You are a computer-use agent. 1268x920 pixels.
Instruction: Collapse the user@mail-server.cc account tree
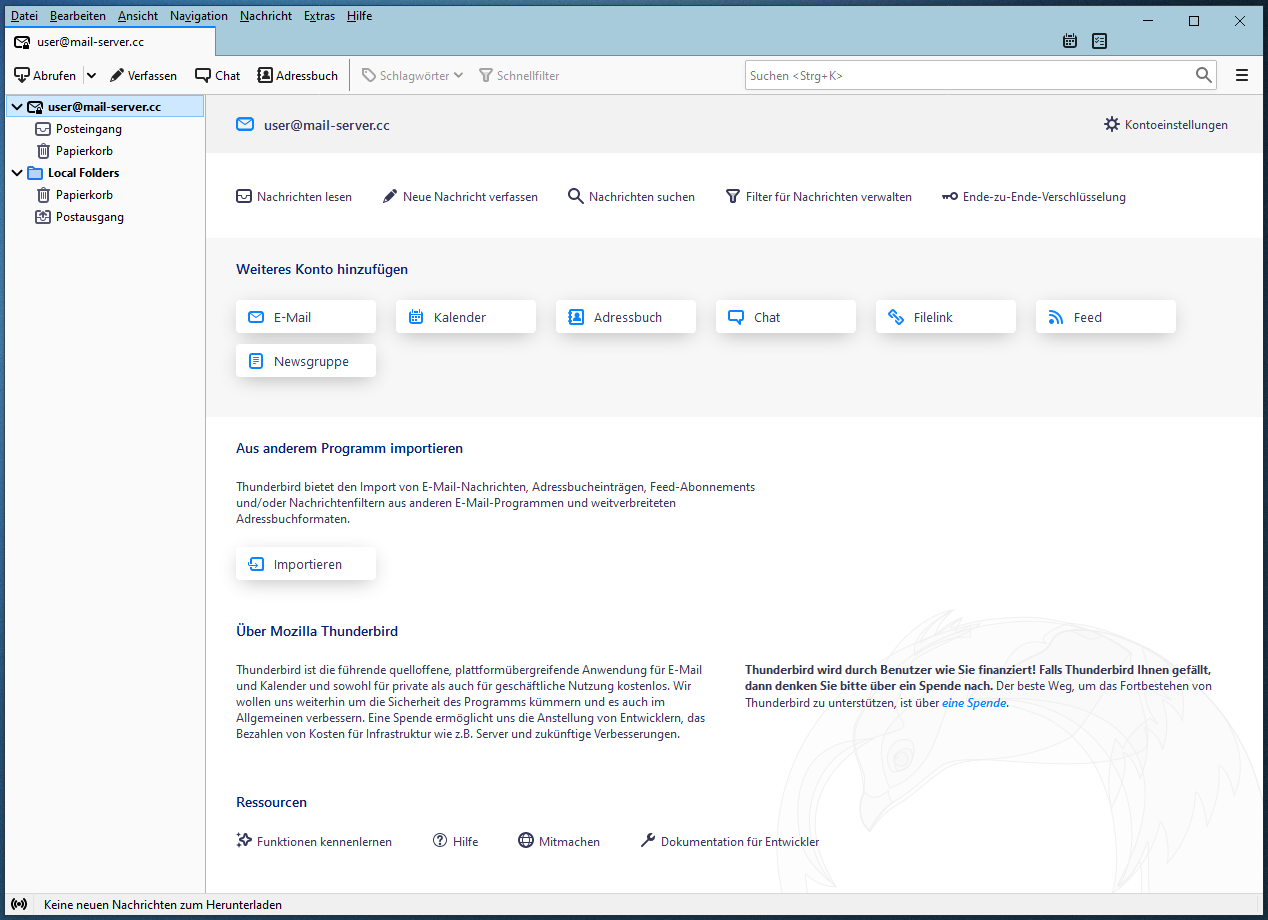pyautogui.click(x=17, y=107)
